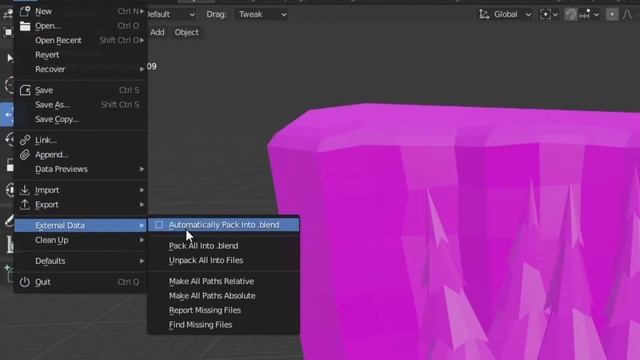Screen dimensions: 640x360
Task: Click the Link chain icon
Action: pos(25,140)
